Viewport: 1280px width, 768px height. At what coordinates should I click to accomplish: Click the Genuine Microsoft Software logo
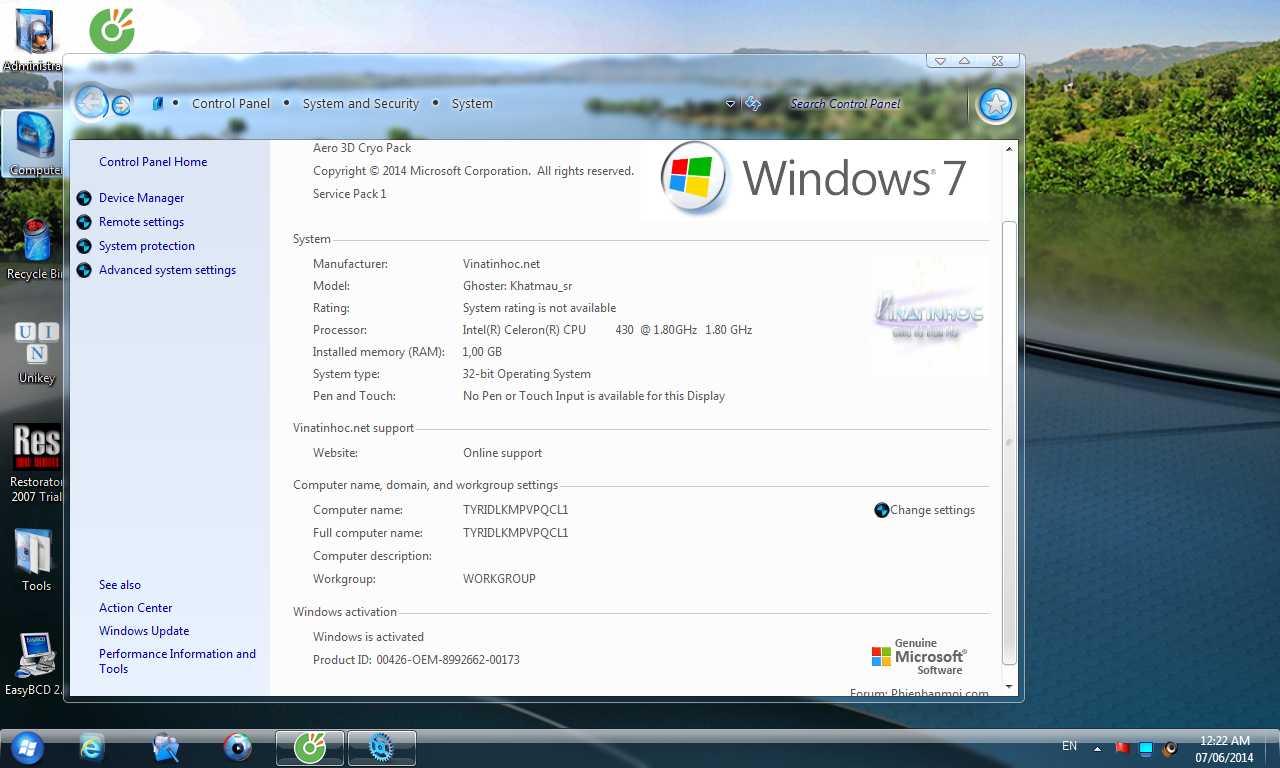(x=918, y=657)
